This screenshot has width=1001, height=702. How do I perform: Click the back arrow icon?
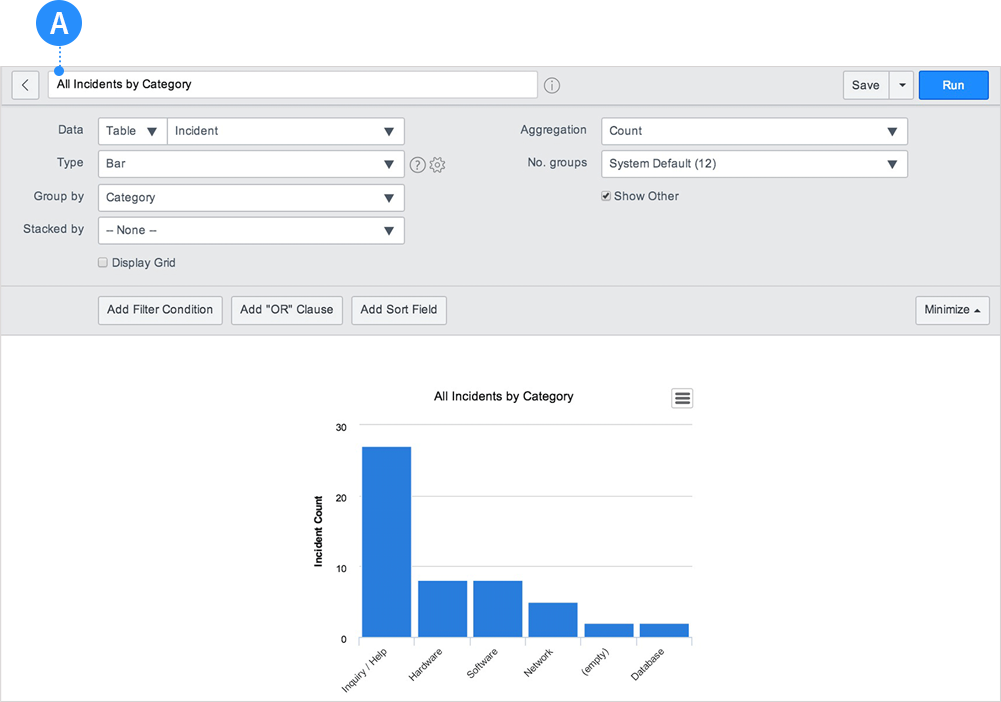tap(25, 85)
